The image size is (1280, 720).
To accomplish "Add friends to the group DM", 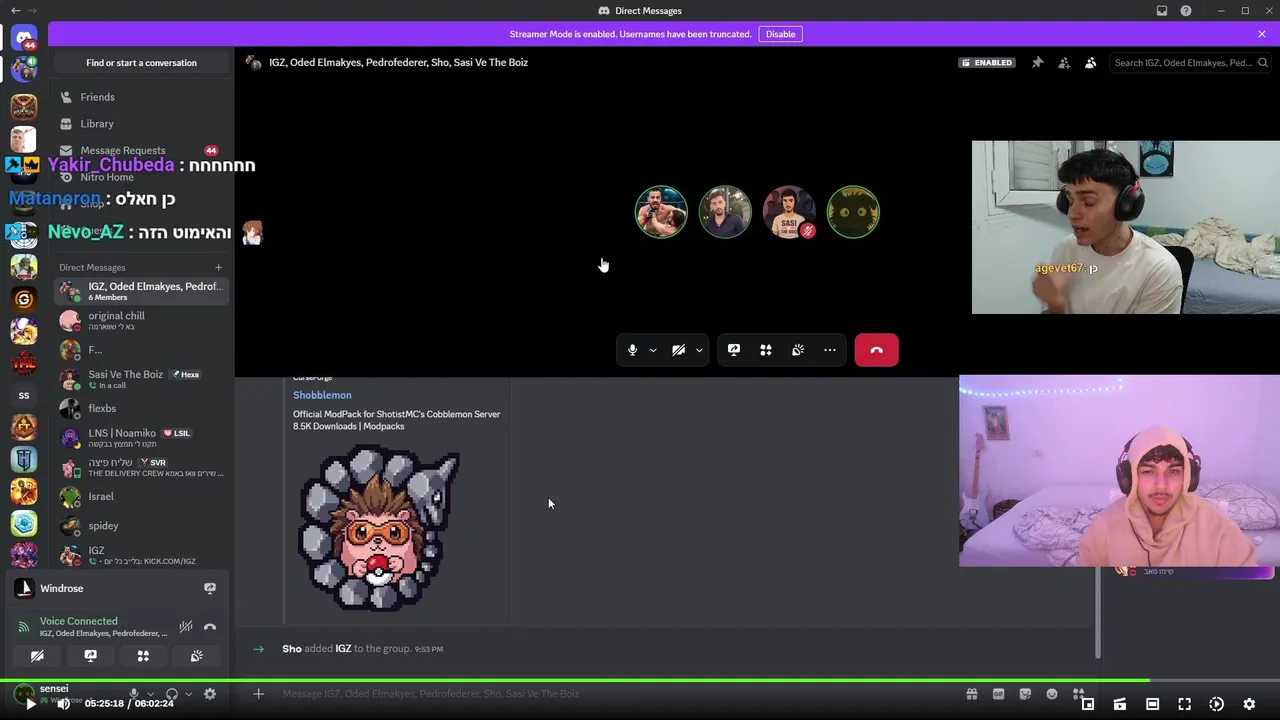I will point(1064,62).
